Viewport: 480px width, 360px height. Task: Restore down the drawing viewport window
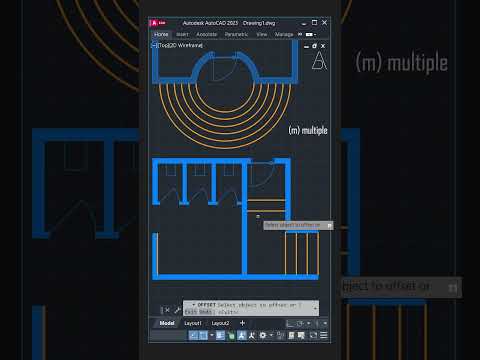[x=314, y=46]
